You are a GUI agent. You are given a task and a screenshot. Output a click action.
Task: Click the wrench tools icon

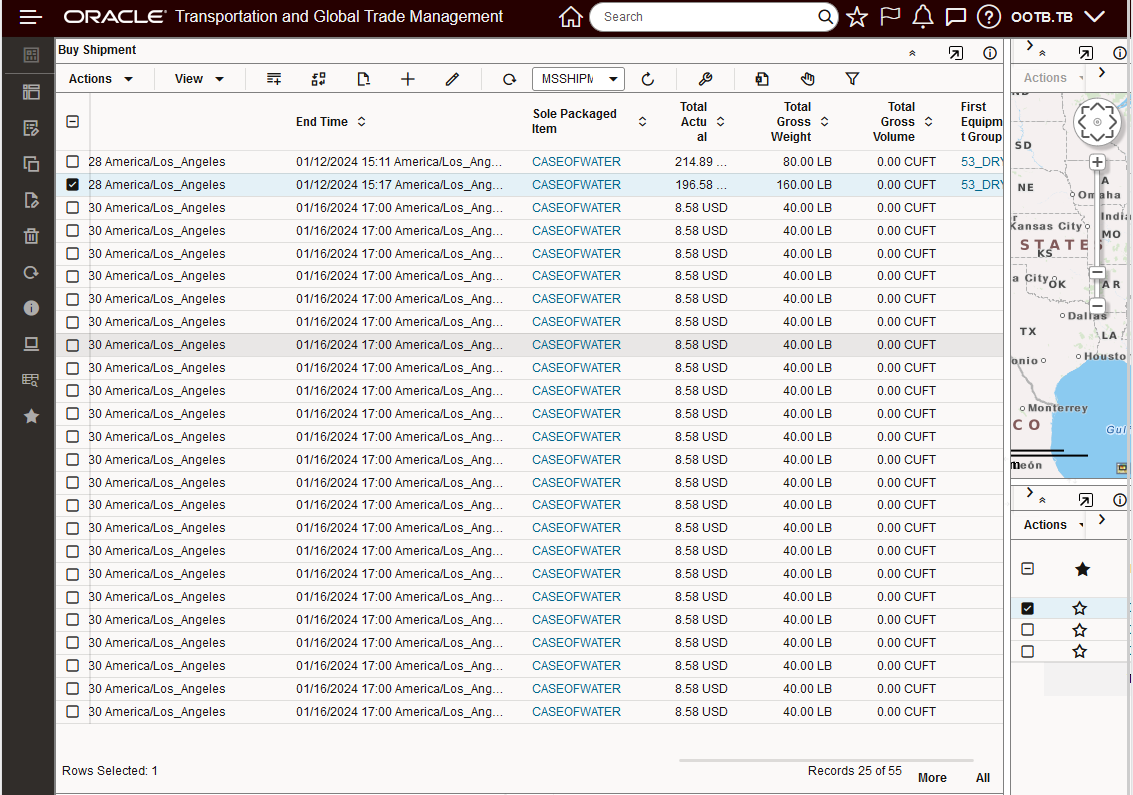(705, 79)
